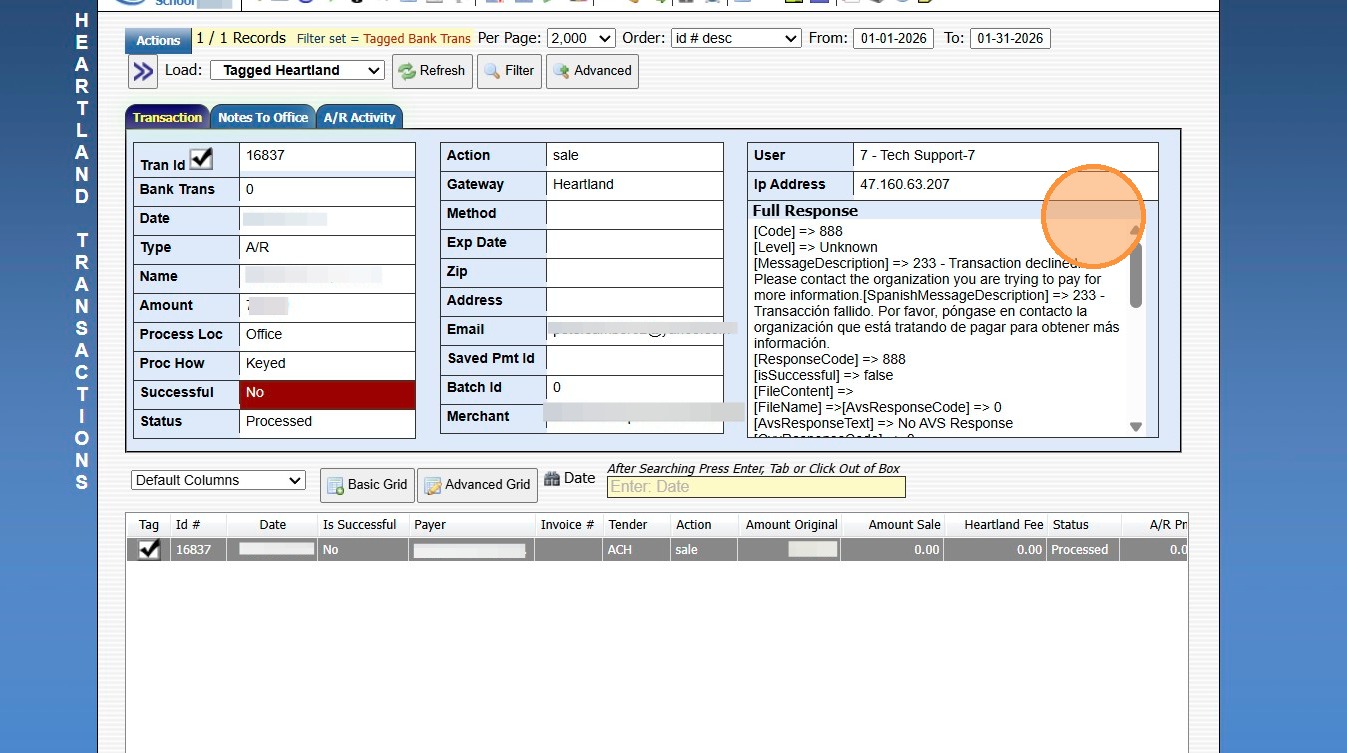
Task: Click the double-chevron expand icon beside Load
Action: [x=143, y=71]
